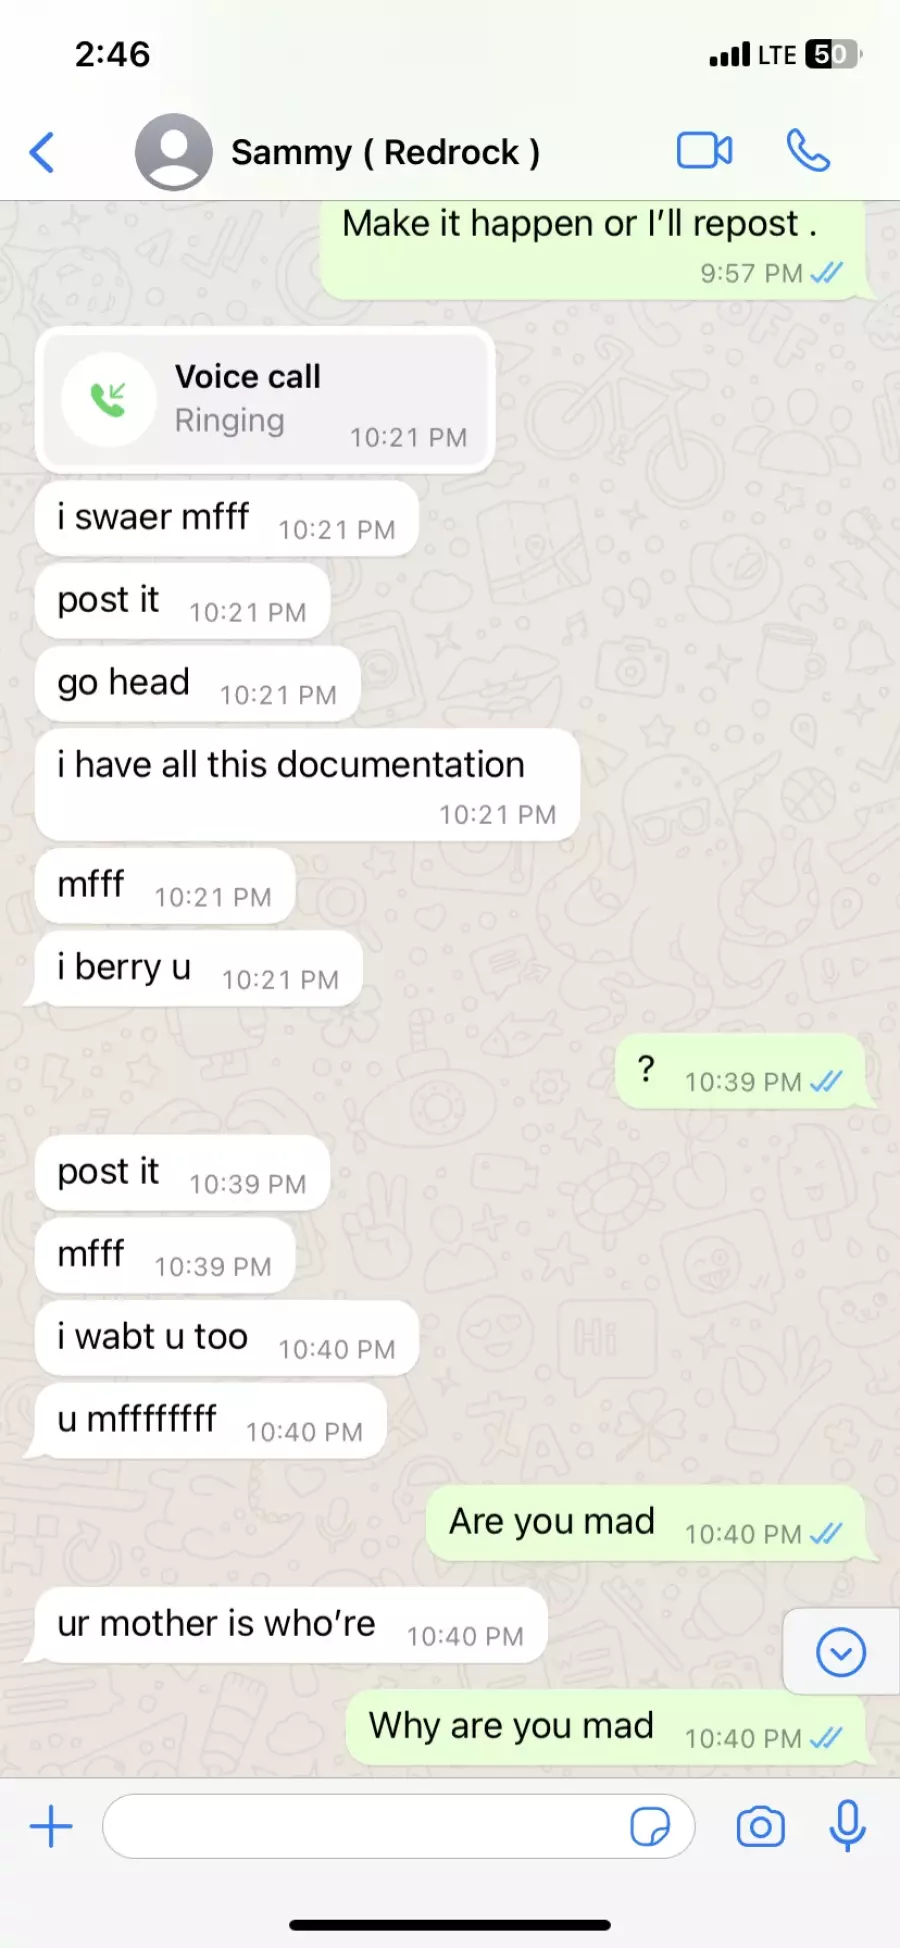Viewport: 900px width, 1948px height.
Task: Start a video call with Sammy
Action: click(705, 151)
